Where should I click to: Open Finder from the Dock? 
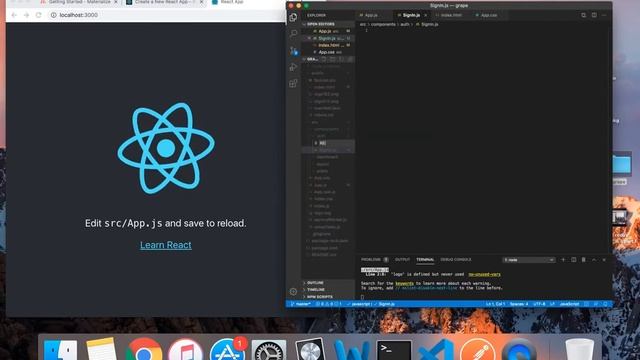point(60,351)
